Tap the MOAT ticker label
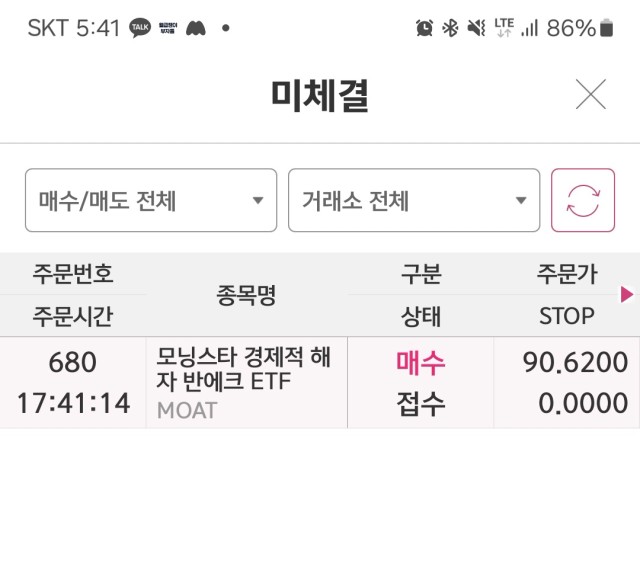The width and height of the screenshot is (640, 567). [187, 411]
